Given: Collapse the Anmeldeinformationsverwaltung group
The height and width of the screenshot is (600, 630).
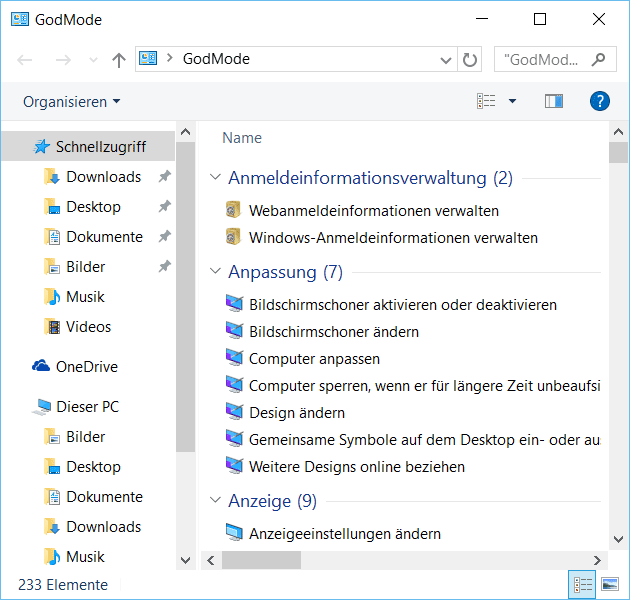Looking at the screenshot, I should pos(215,178).
